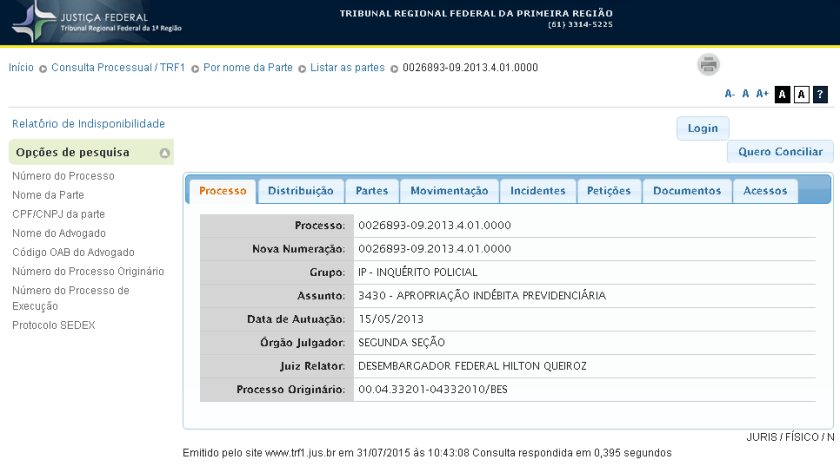This screenshot has height=466, width=840.
Task: Click the Justiça Federal logo
Action: point(96,22)
